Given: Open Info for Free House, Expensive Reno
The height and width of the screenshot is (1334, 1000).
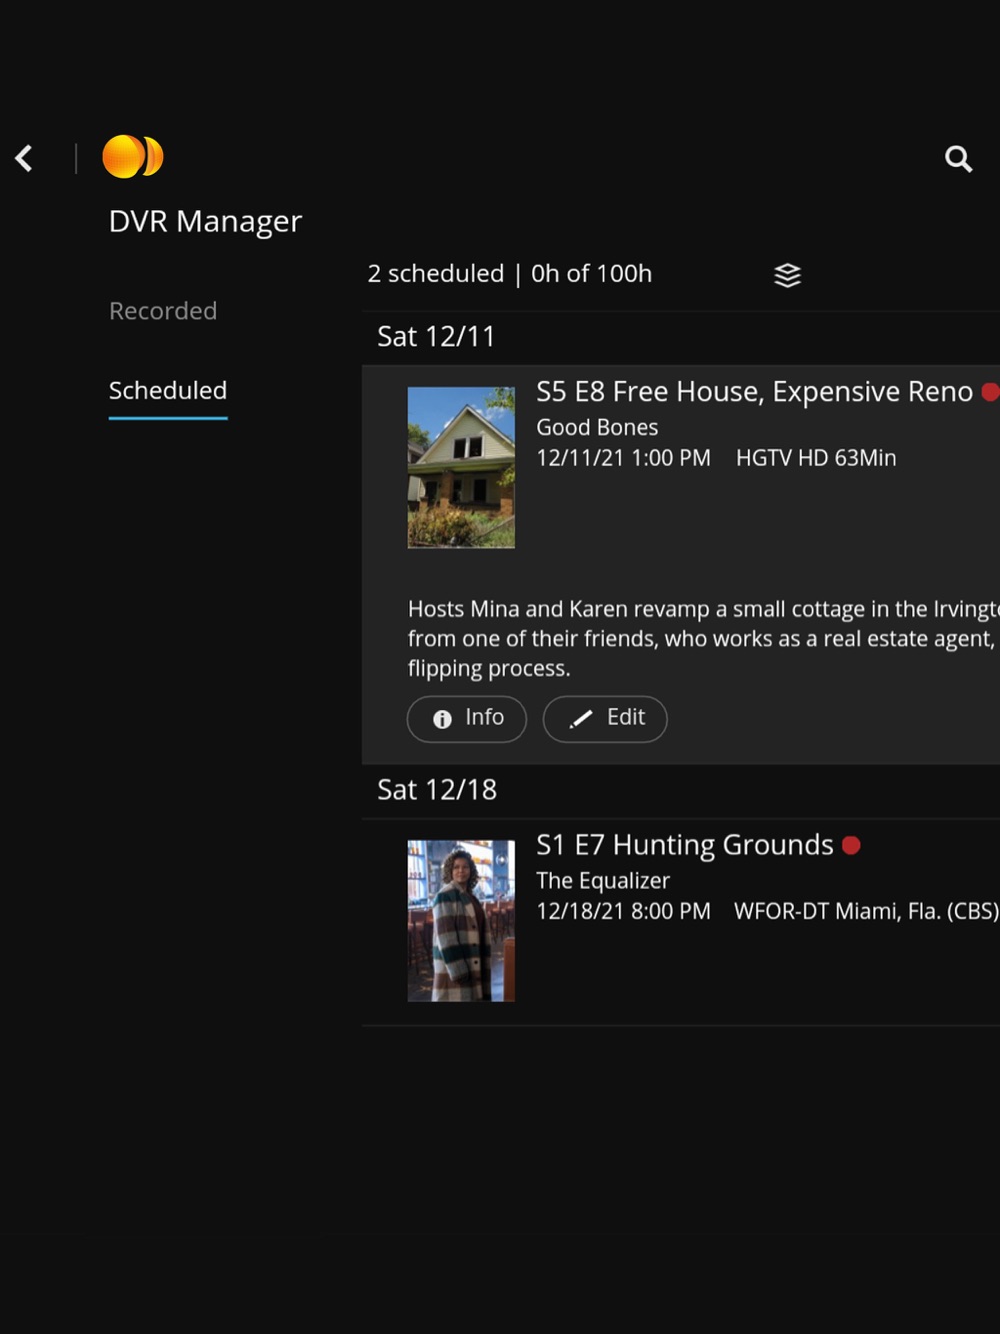Looking at the screenshot, I should (467, 718).
